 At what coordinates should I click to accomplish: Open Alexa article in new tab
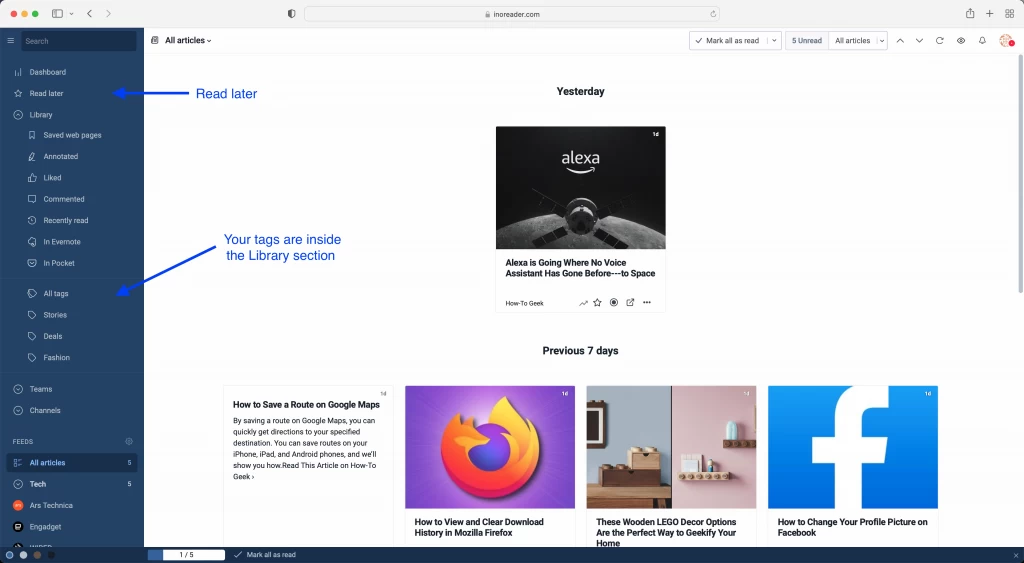pyautogui.click(x=630, y=302)
